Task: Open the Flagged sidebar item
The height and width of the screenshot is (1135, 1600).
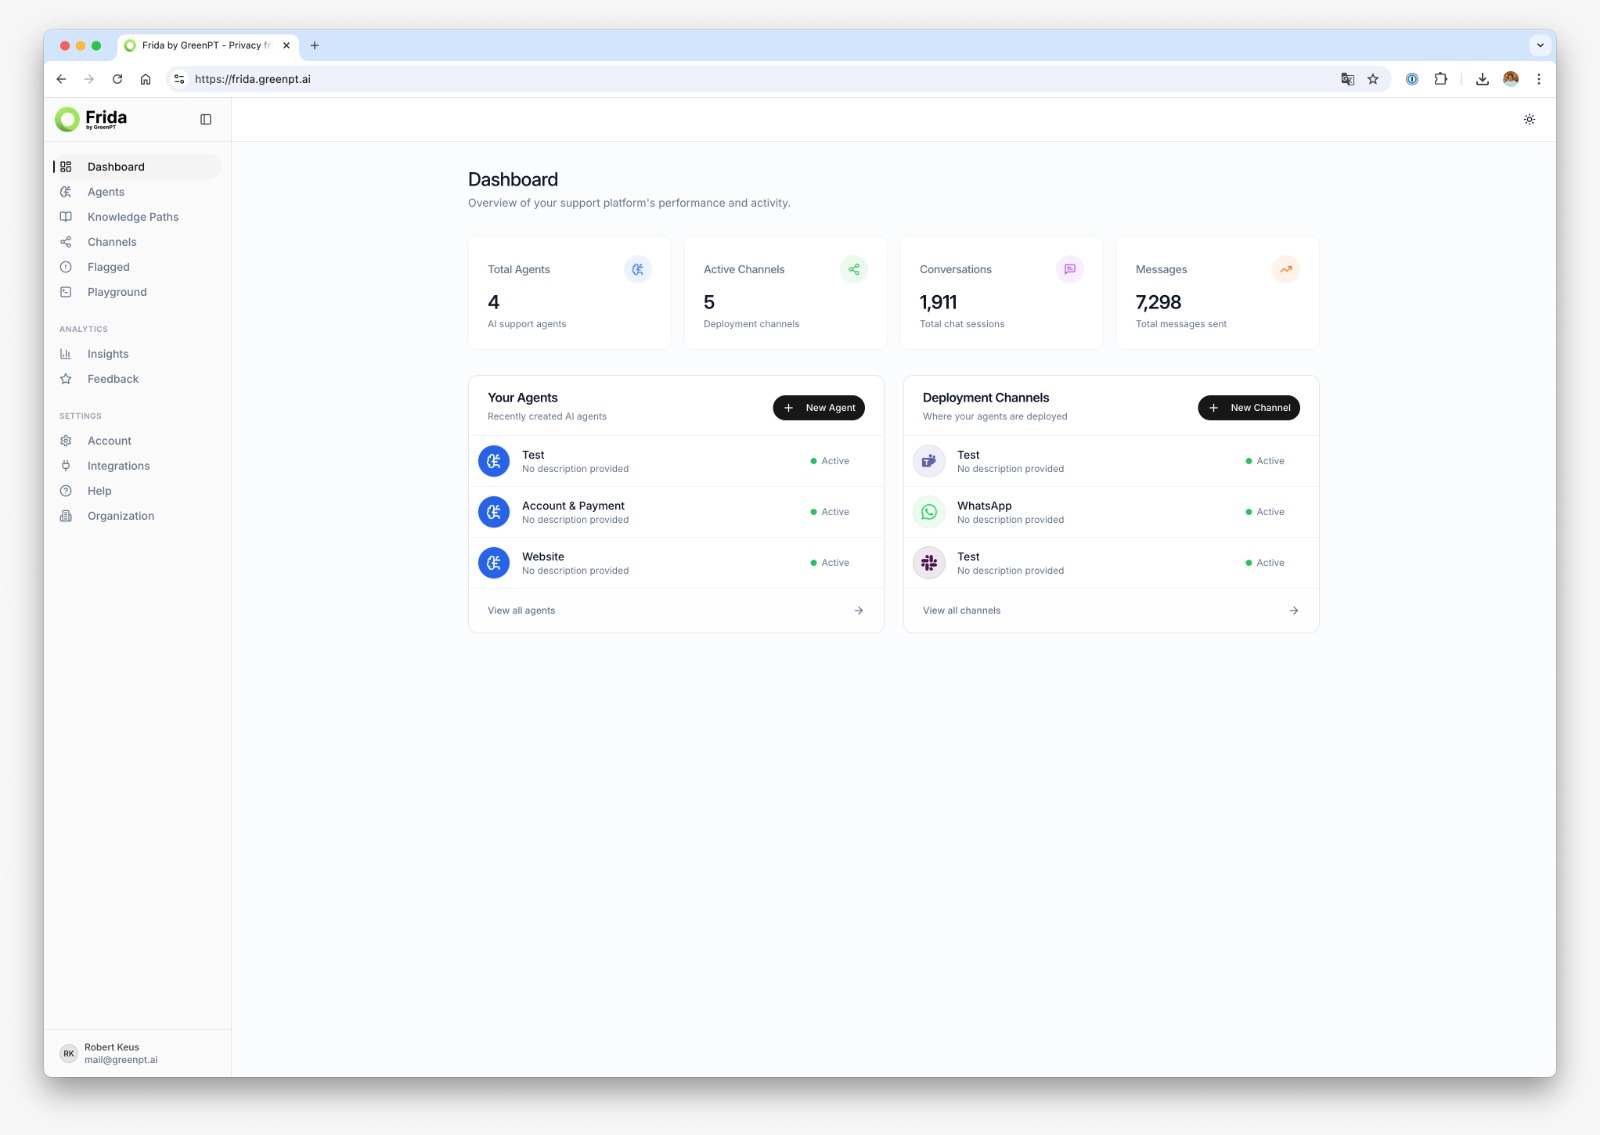Action: 108,267
